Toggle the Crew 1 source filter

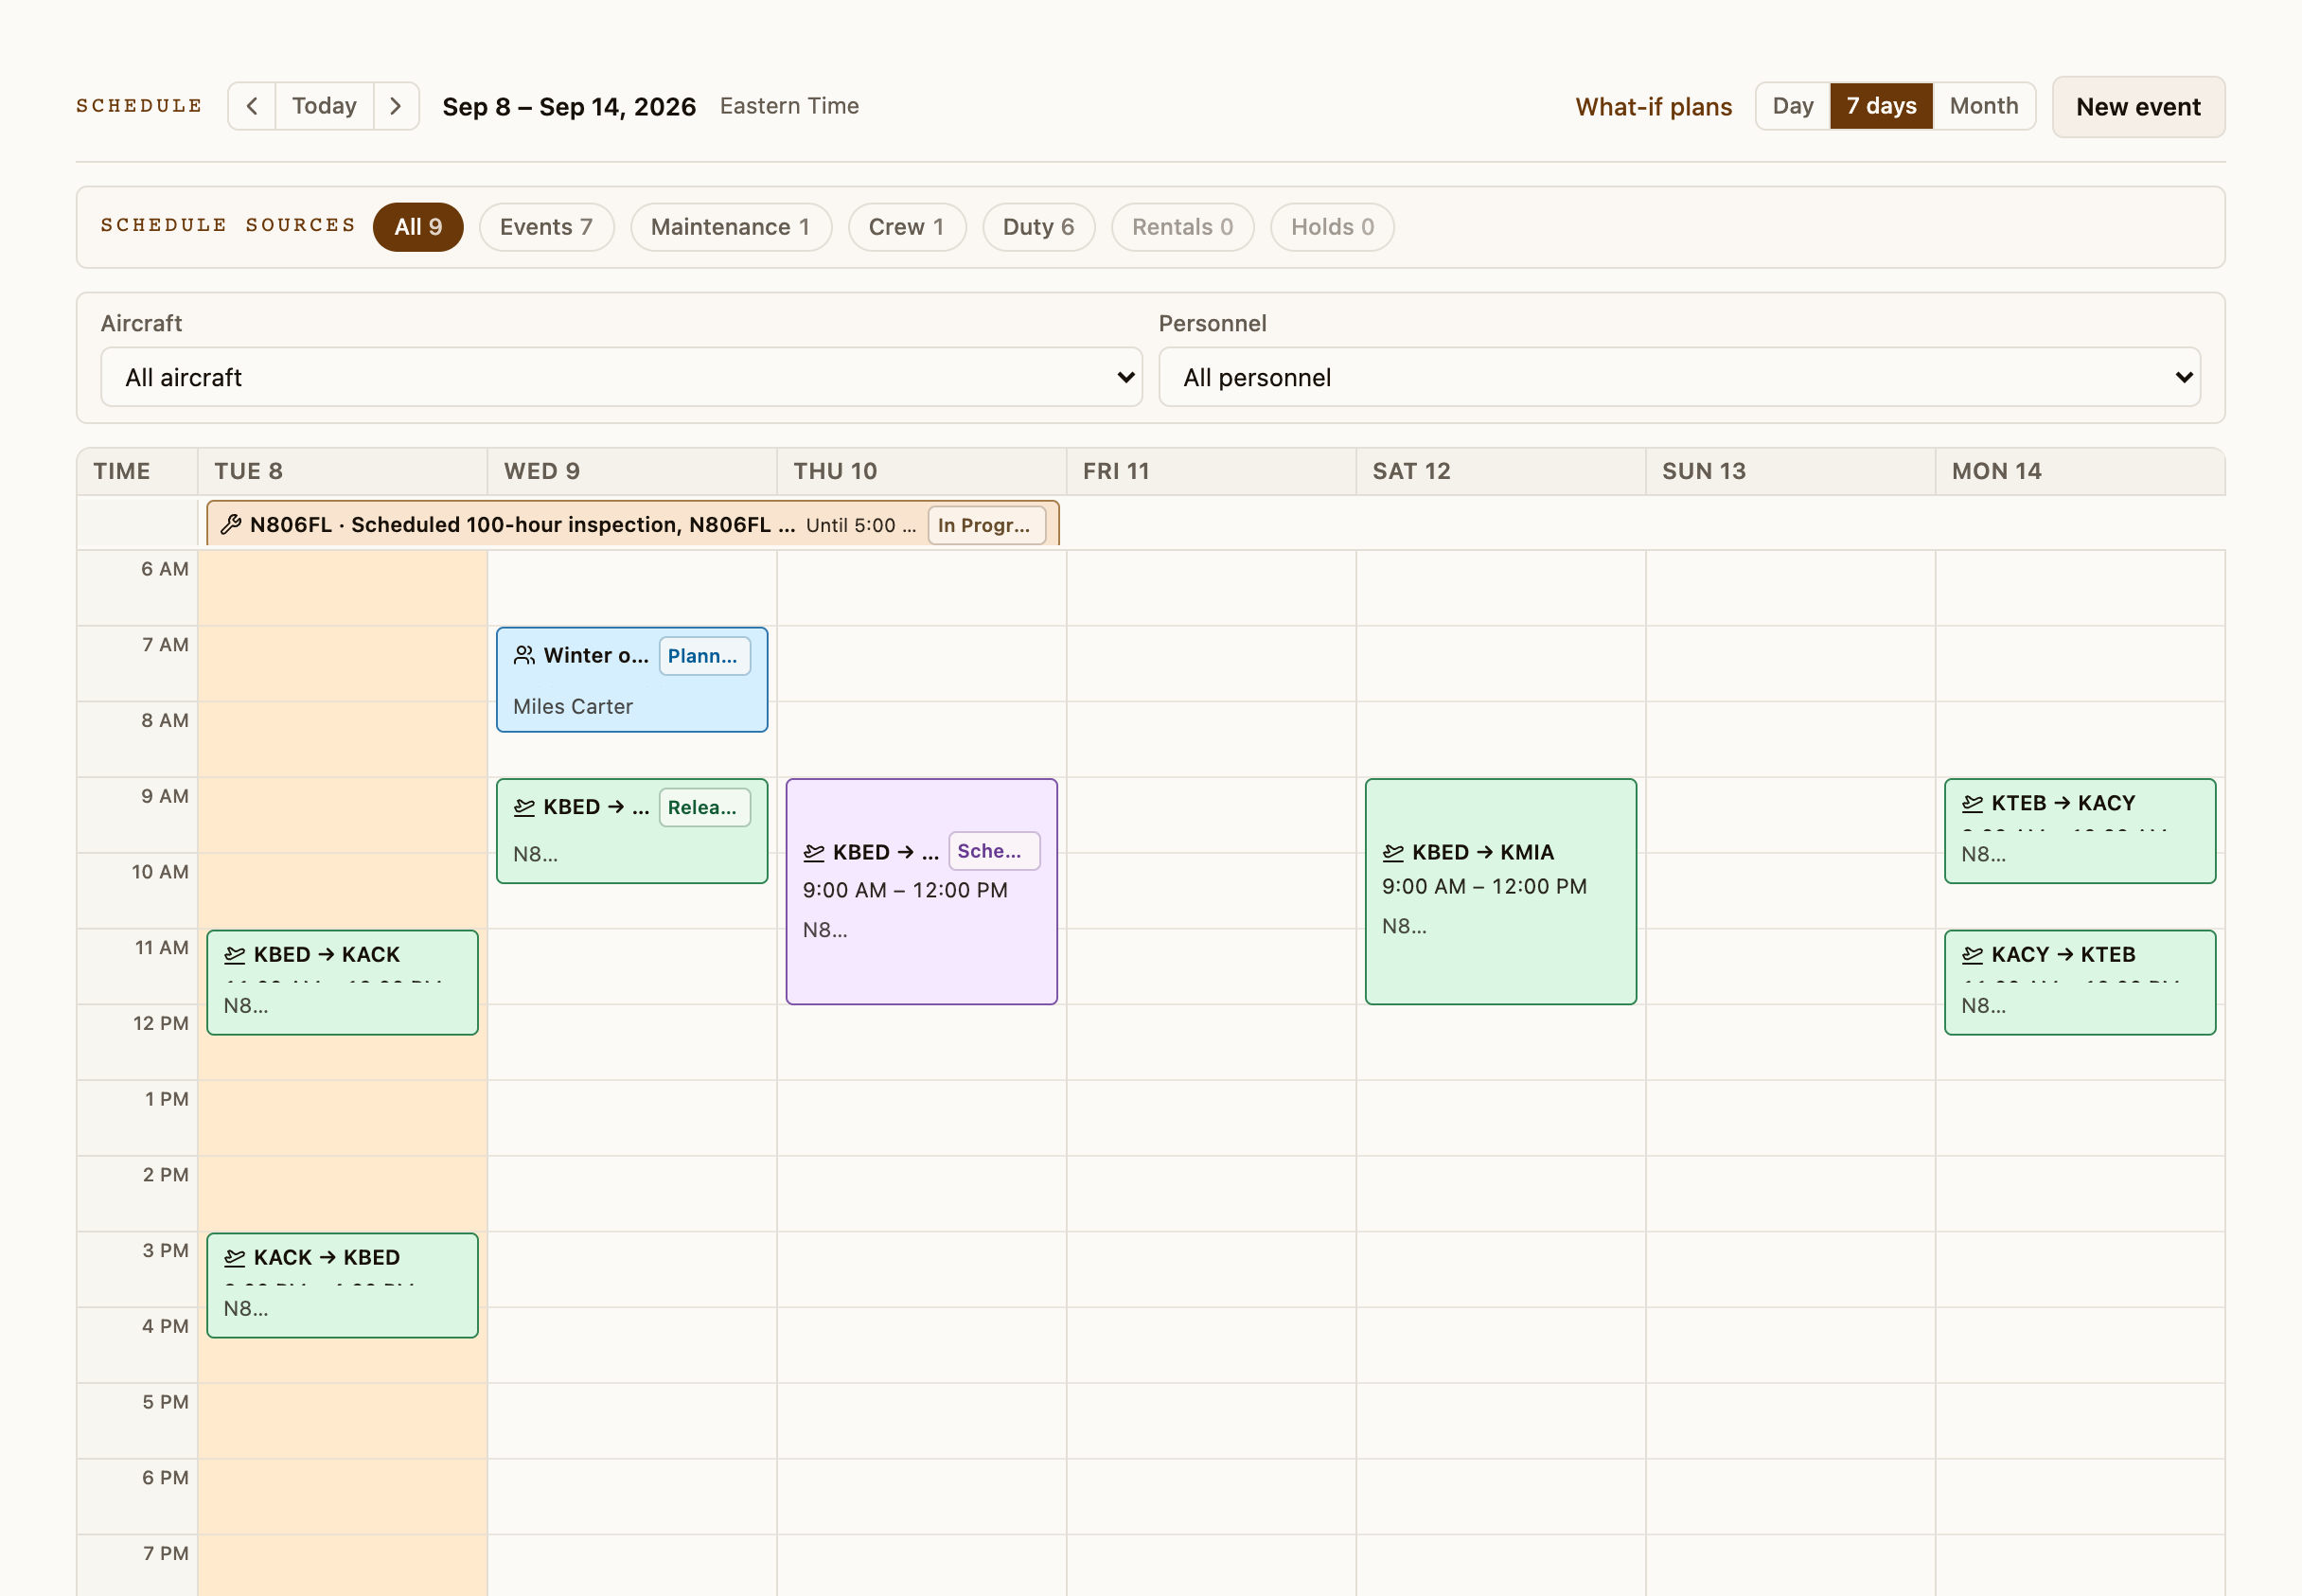click(906, 227)
